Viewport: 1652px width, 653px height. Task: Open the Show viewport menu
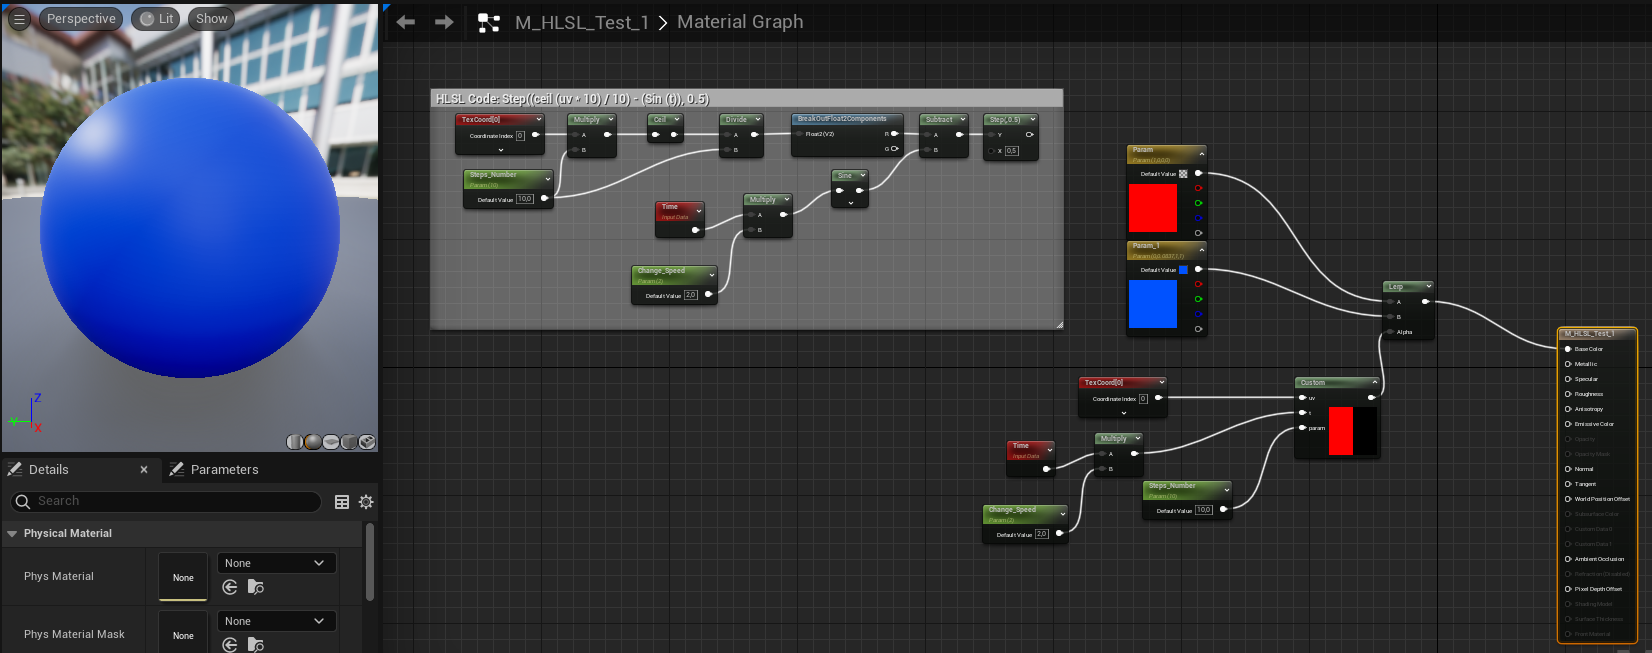[211, 19]
